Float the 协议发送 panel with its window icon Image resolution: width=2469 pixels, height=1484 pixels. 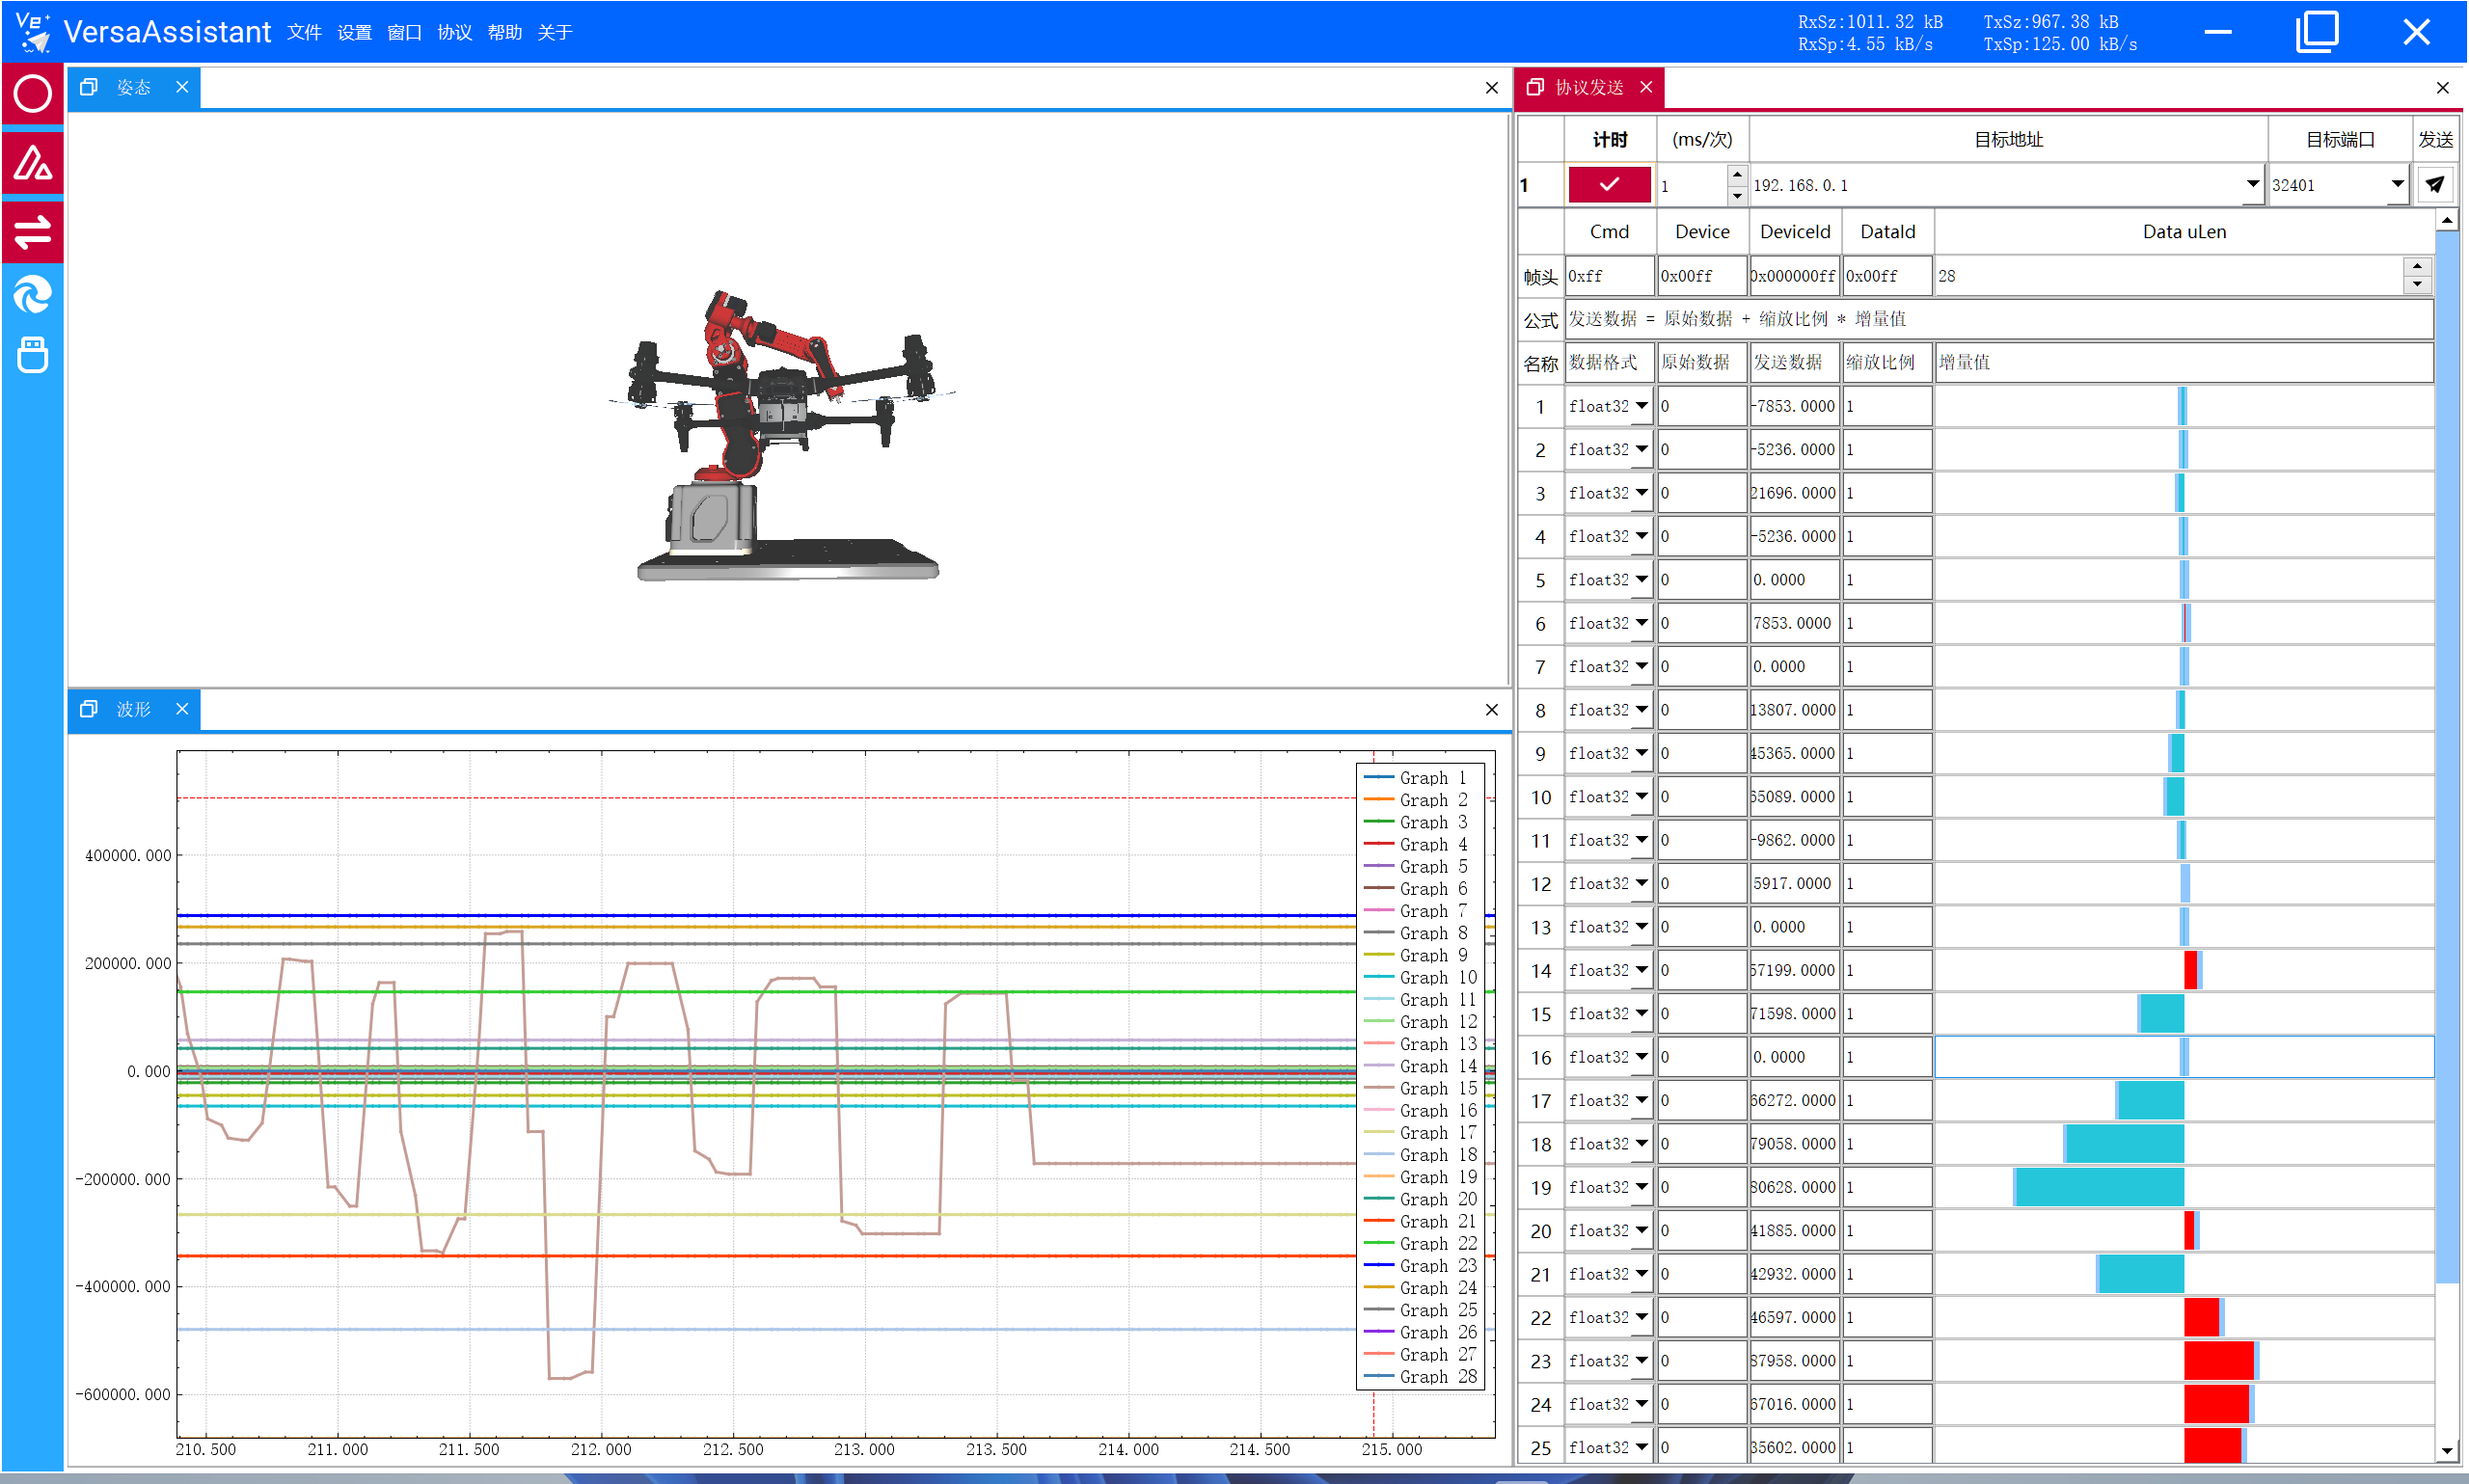(x=1535, y=87)
